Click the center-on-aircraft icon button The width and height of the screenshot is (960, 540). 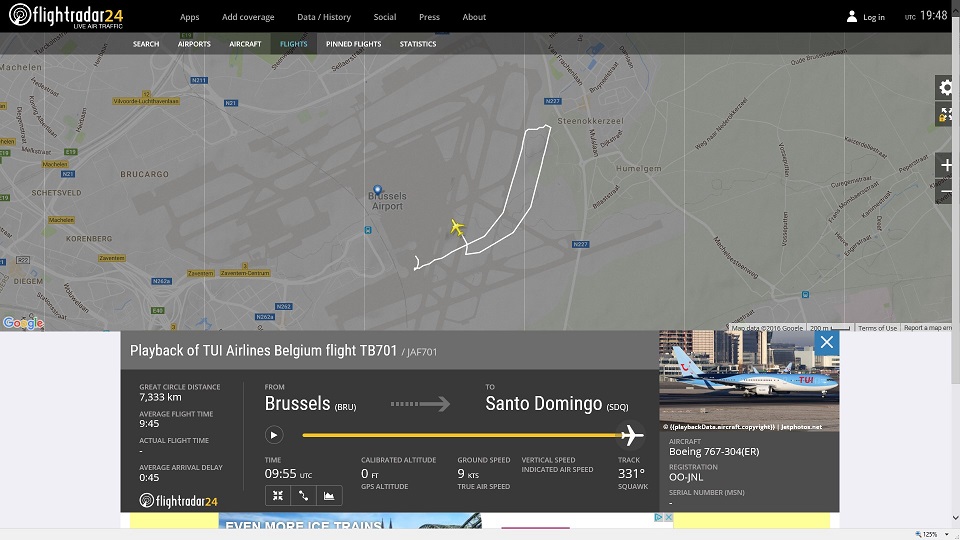278,495
